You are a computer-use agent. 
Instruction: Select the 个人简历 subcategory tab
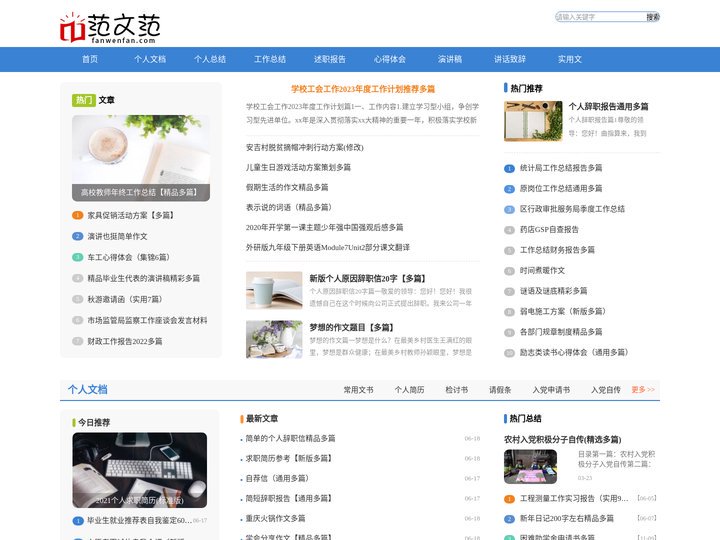[x=409, y=390]
